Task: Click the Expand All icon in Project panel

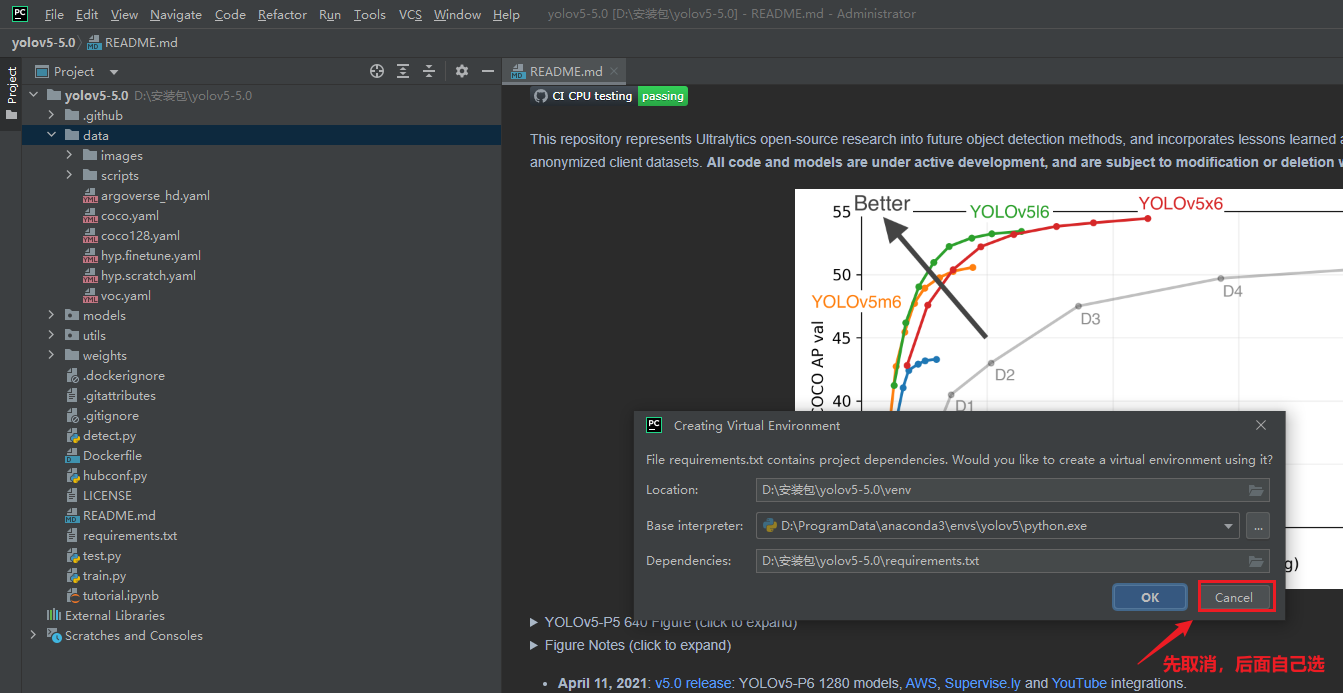Action: (403, 71)
